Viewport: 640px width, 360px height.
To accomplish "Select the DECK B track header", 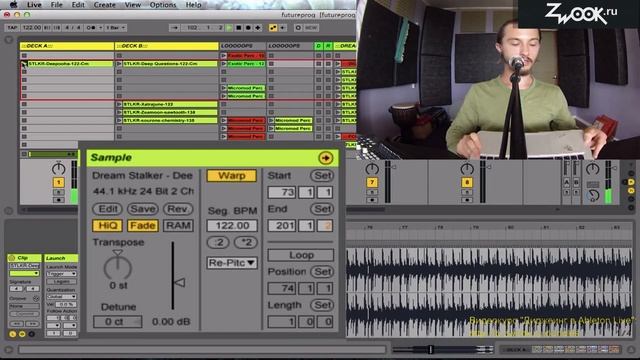I will [167, 46].
